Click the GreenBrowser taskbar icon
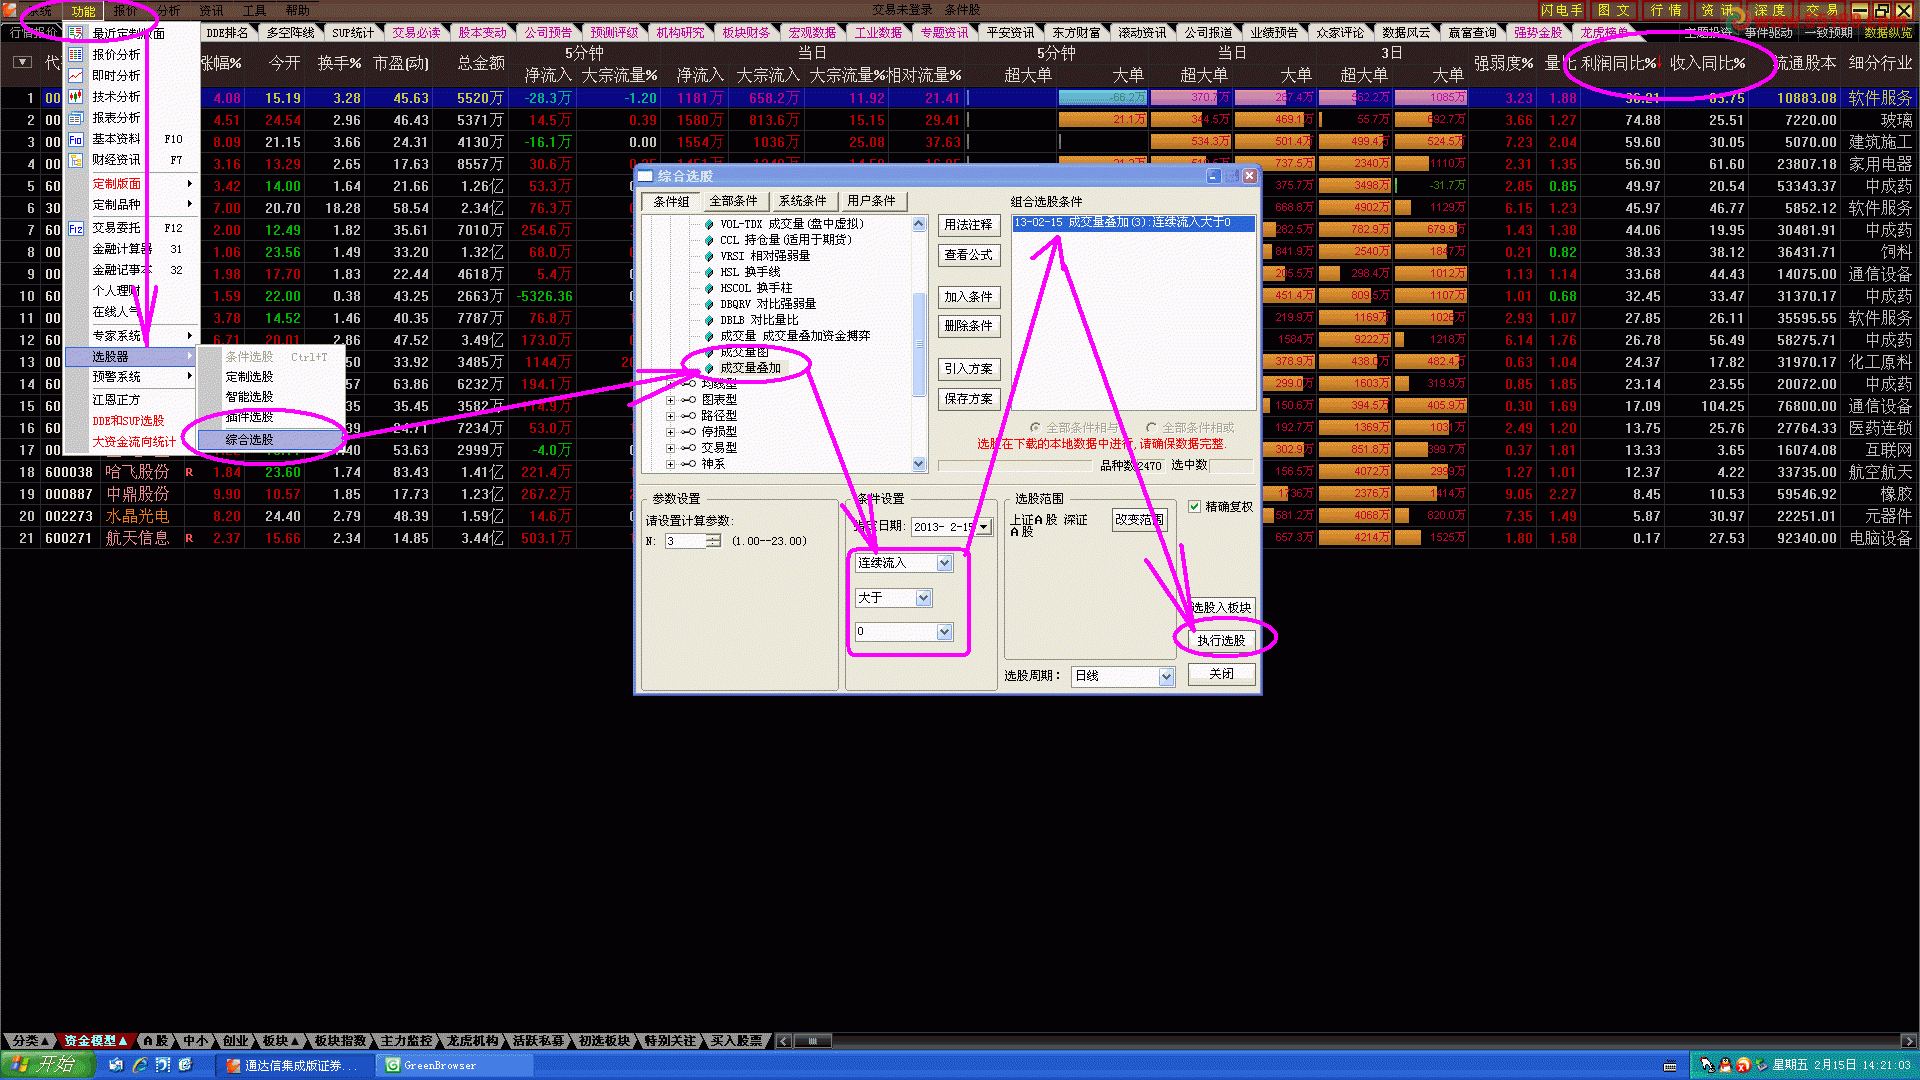This screenshot has height=1080, width=1920. 393,1065
